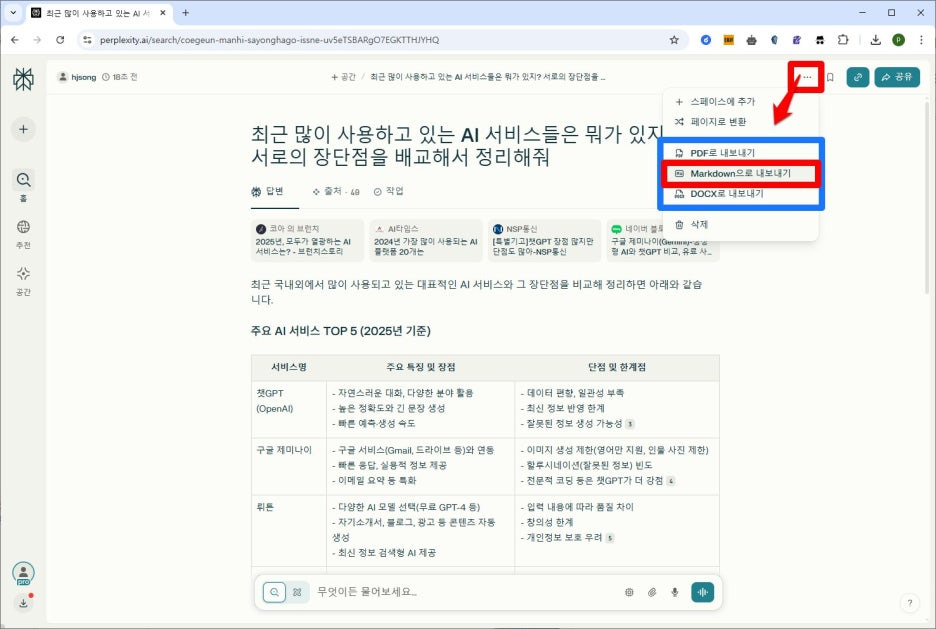This screenshot has width=936, height=629.
Task: Open the 네이버 블로그 source card
Action: pyautogui.click(x=662, y=240)
